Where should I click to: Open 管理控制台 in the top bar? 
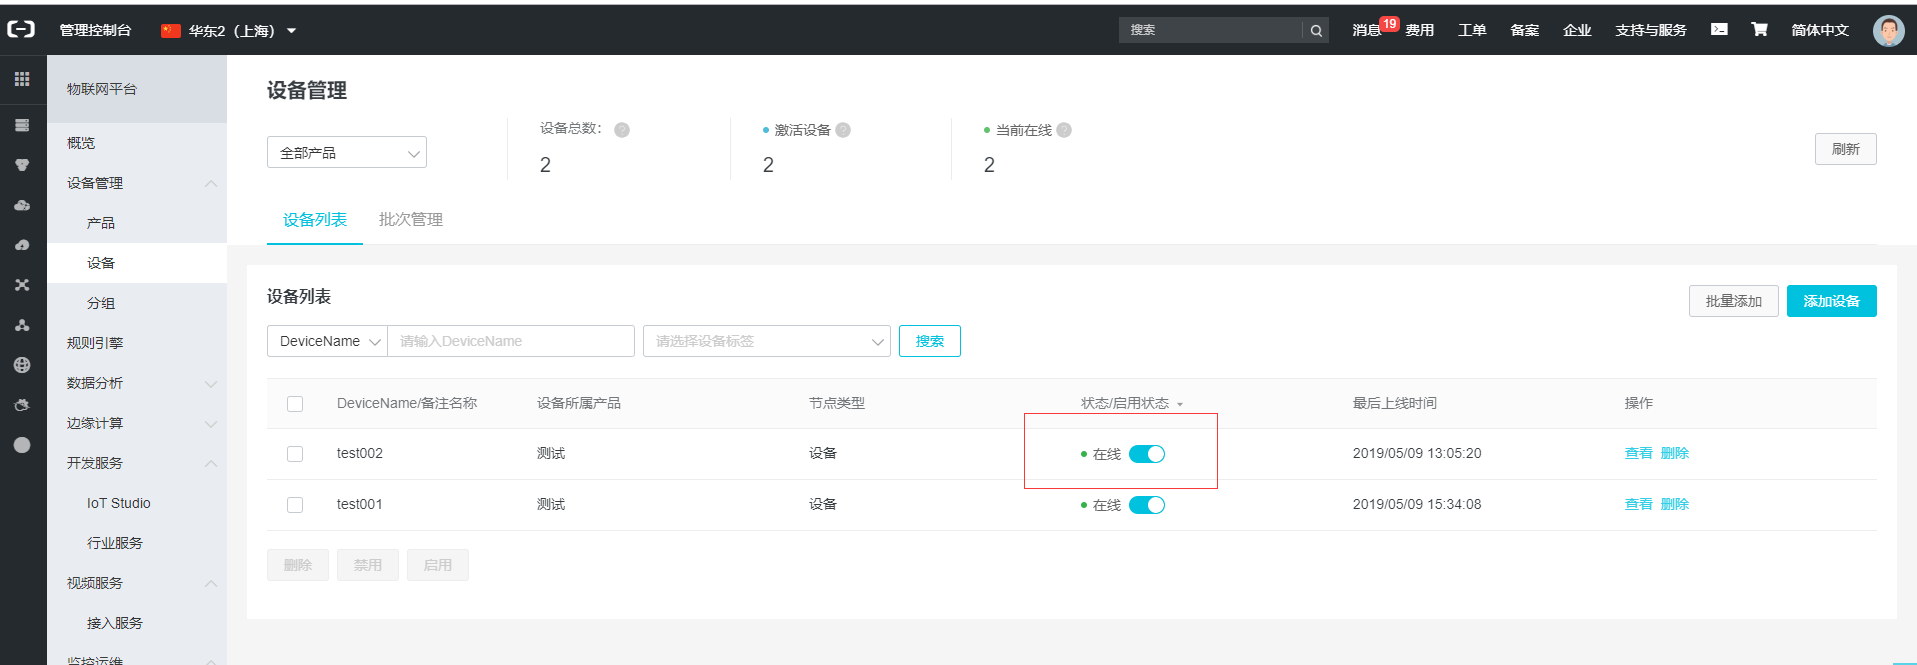95,30
